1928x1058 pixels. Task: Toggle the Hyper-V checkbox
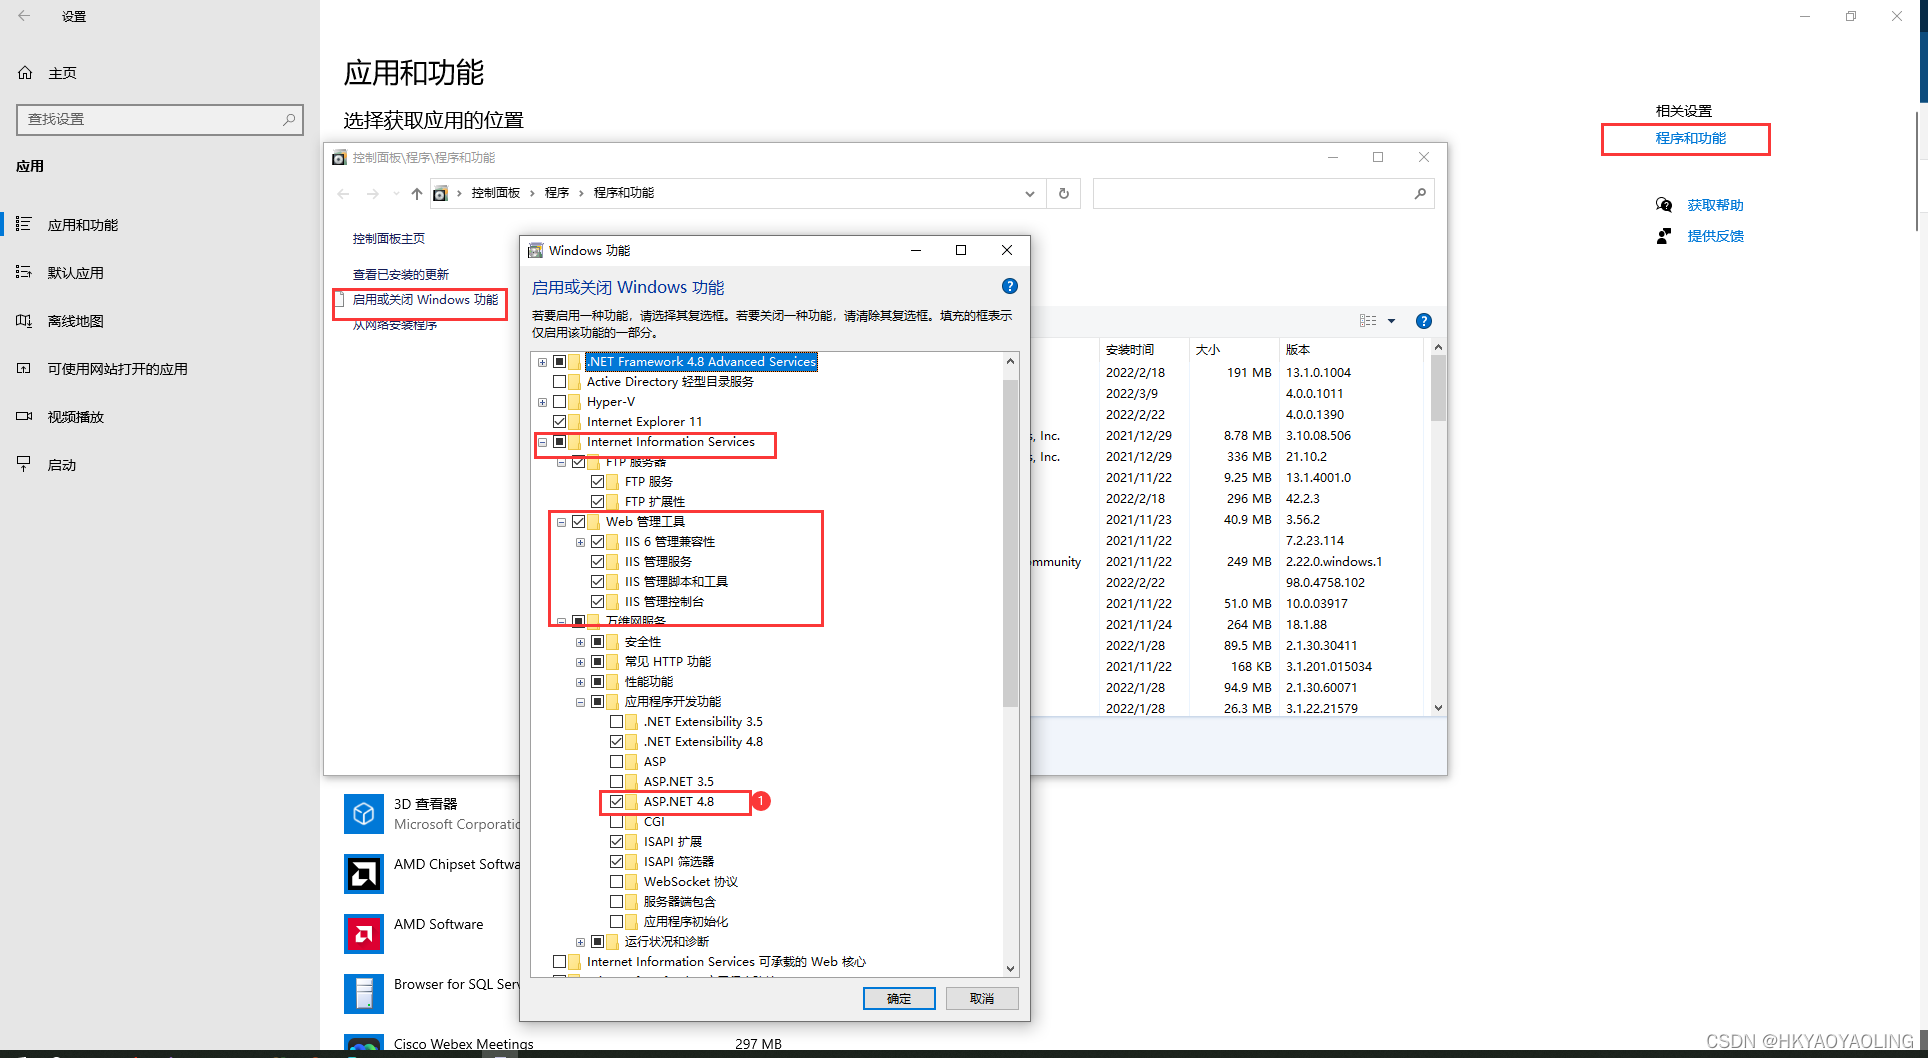tap(560, 401)
